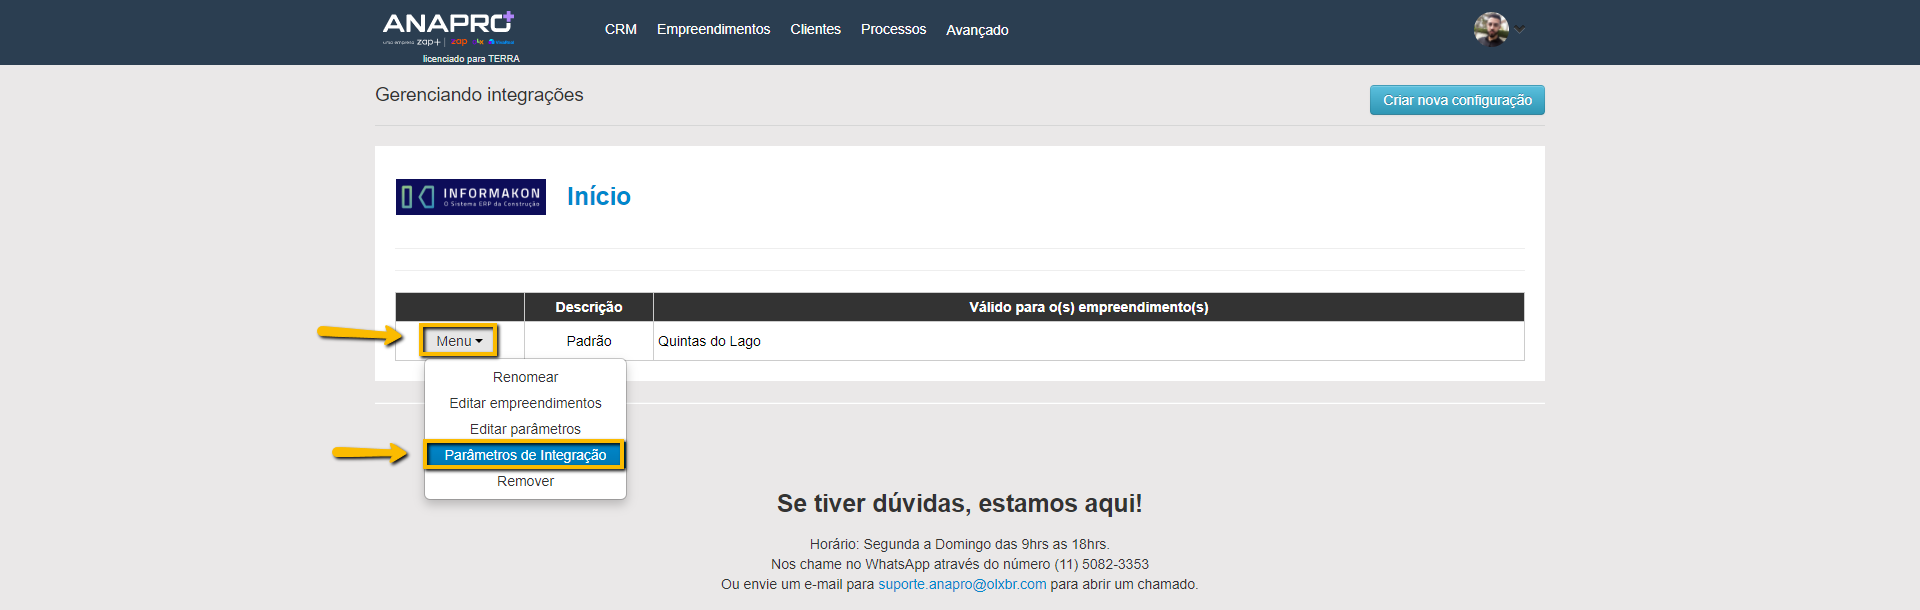Open the Clientes menu
The height and width of the screenshot is (610, 1920).
point(815,30)
